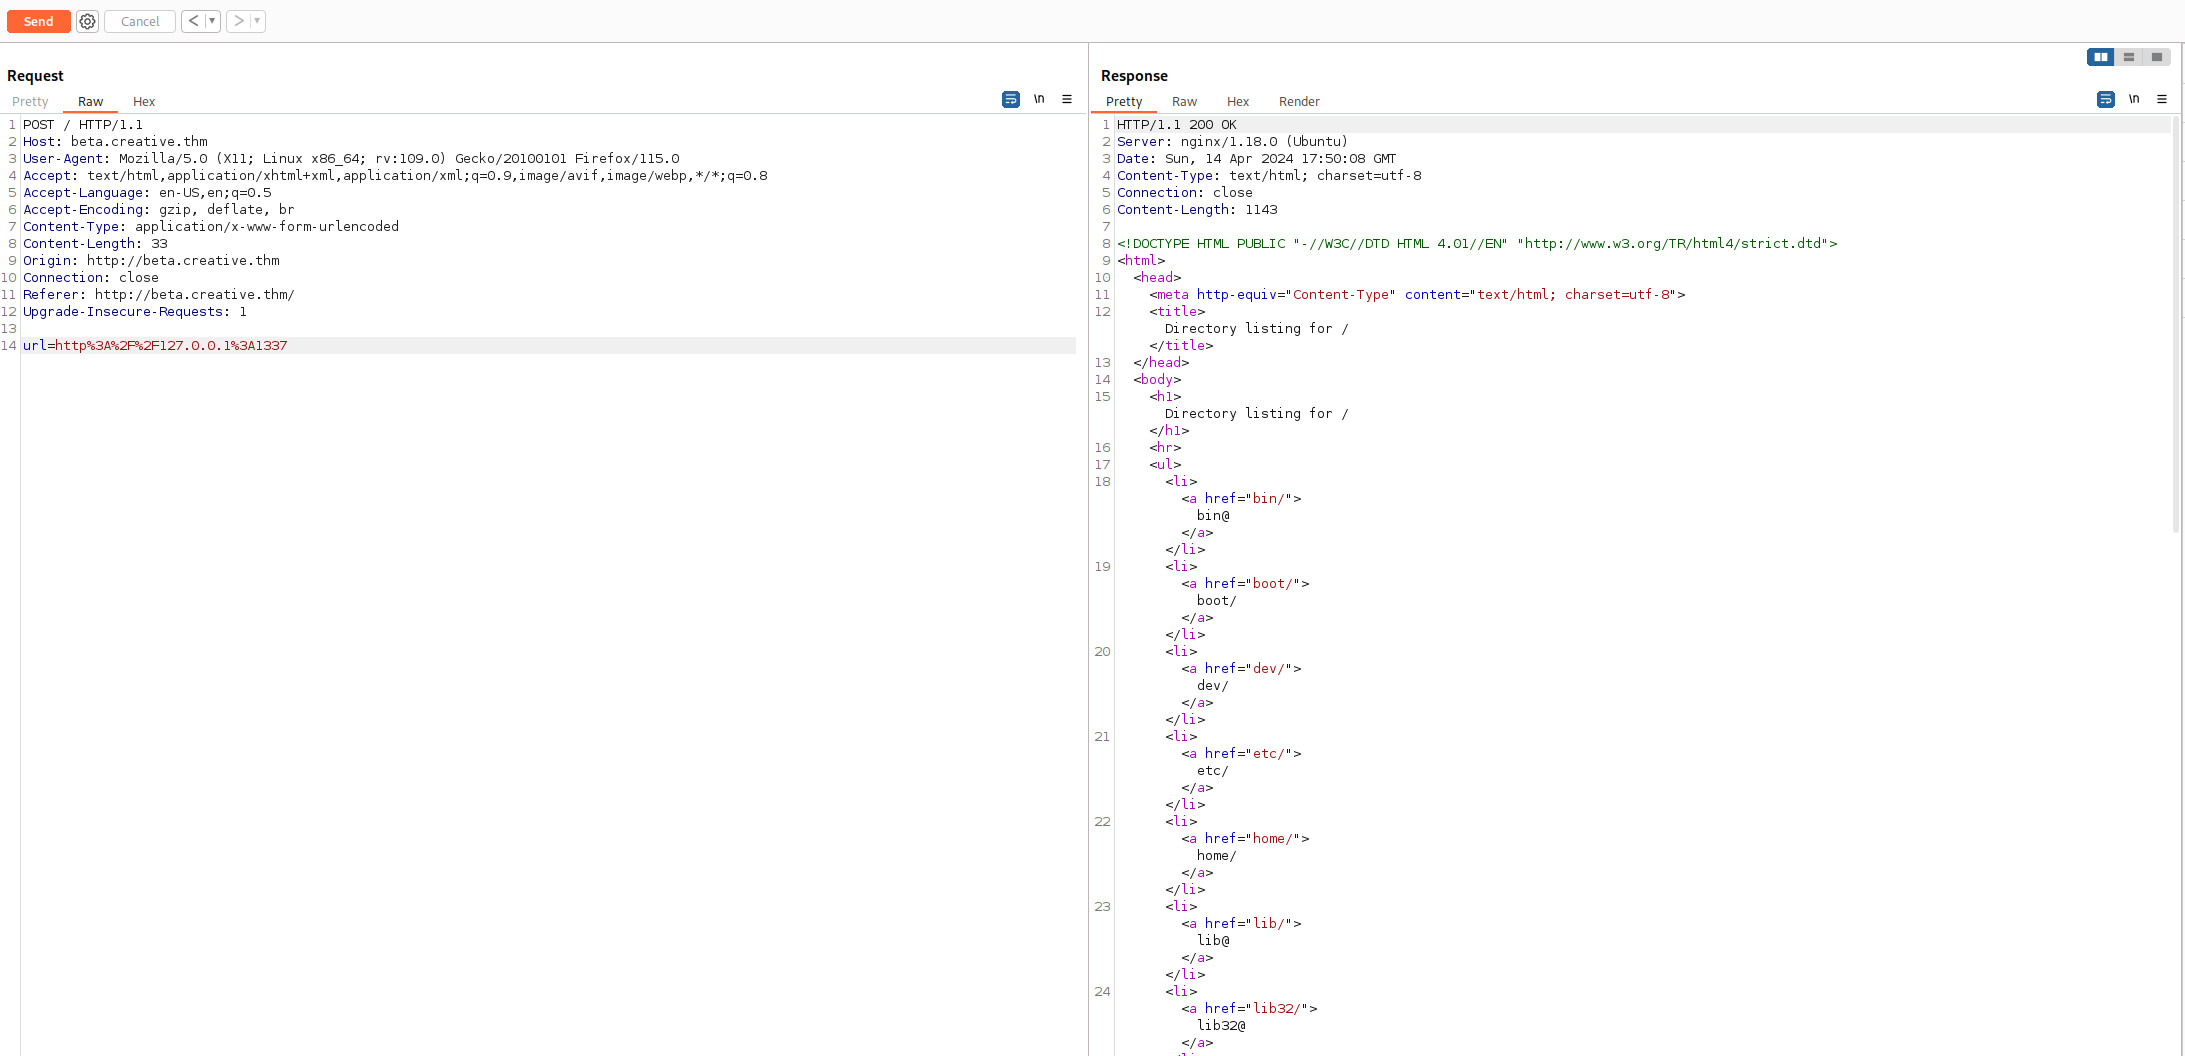
Task: Open the Hex tab in Request
Action: [144, 101]
